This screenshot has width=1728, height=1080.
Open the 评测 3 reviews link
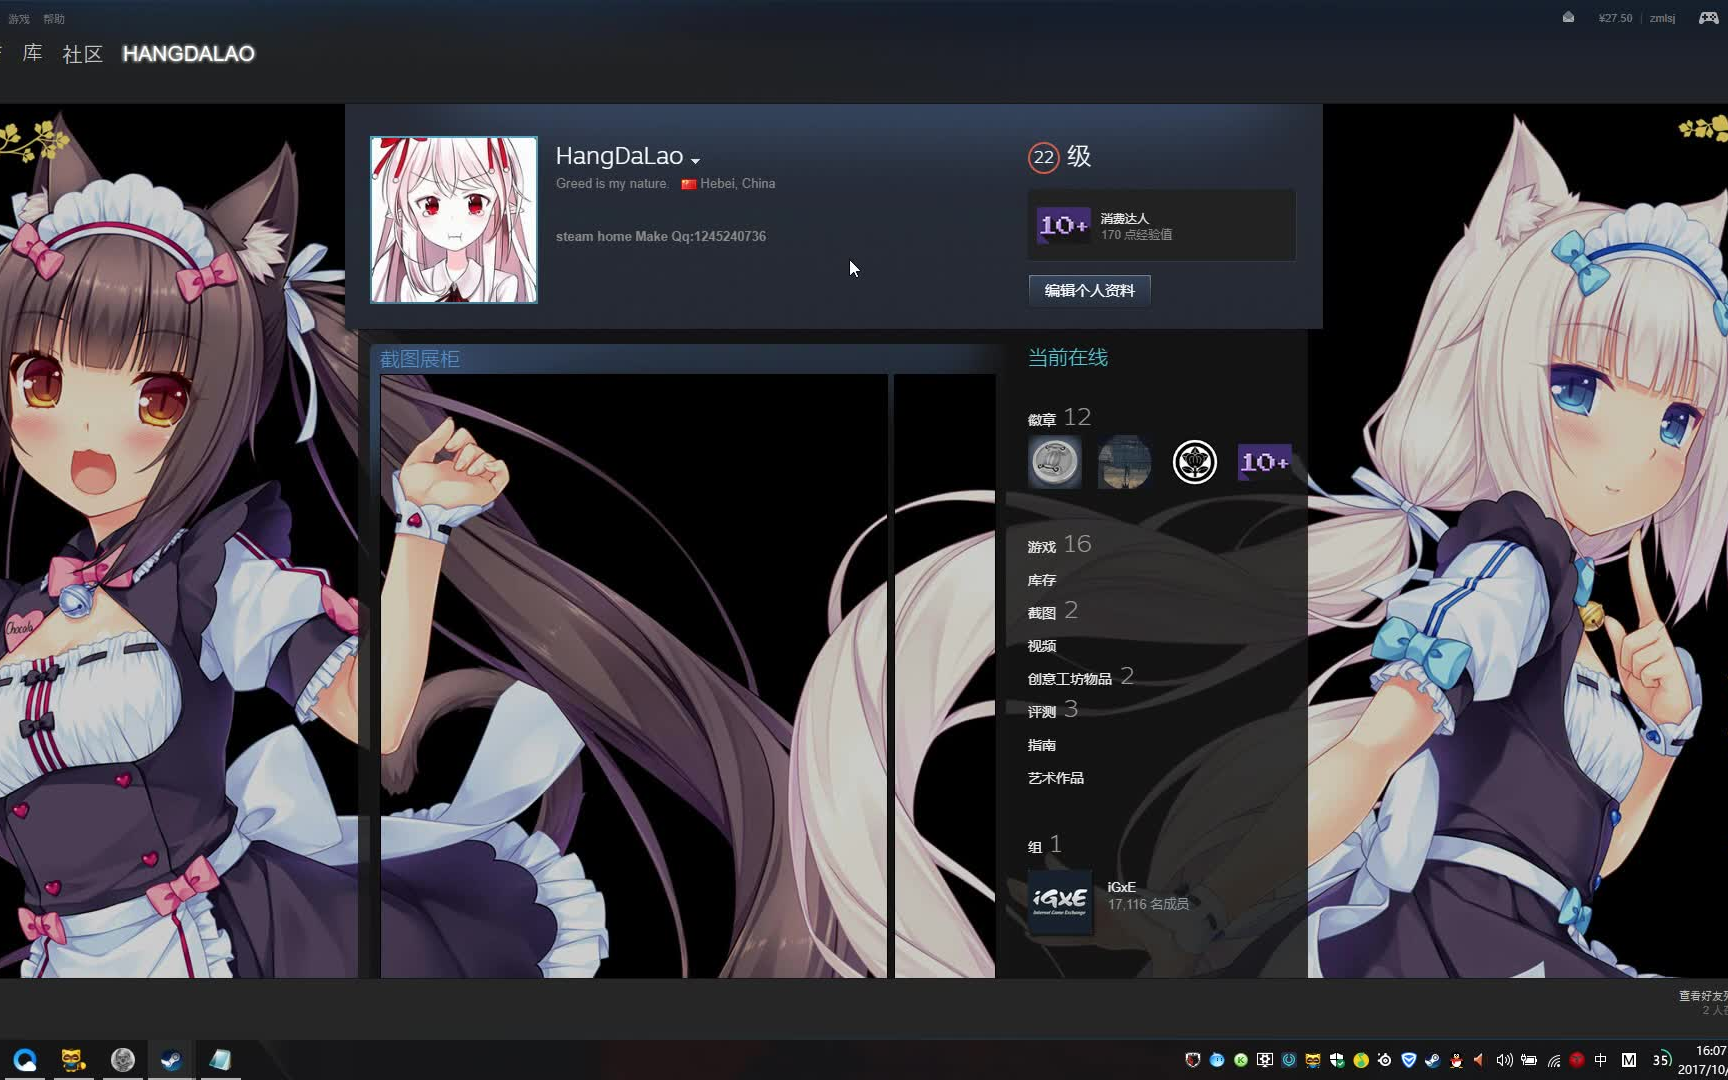1052,710
